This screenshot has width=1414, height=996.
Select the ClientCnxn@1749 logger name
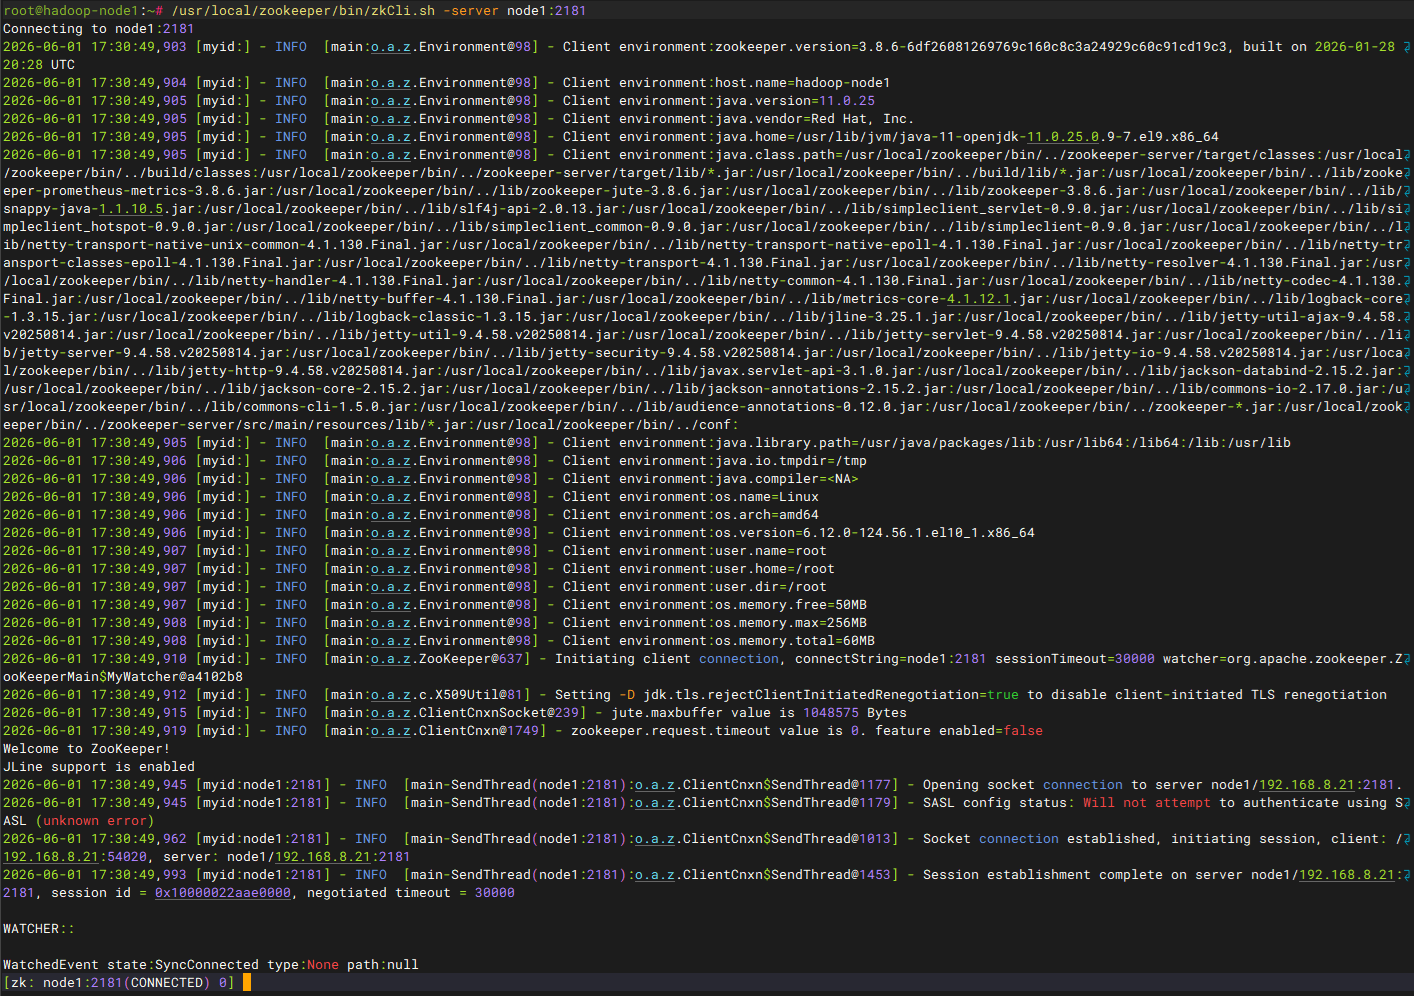coord(479,731)
